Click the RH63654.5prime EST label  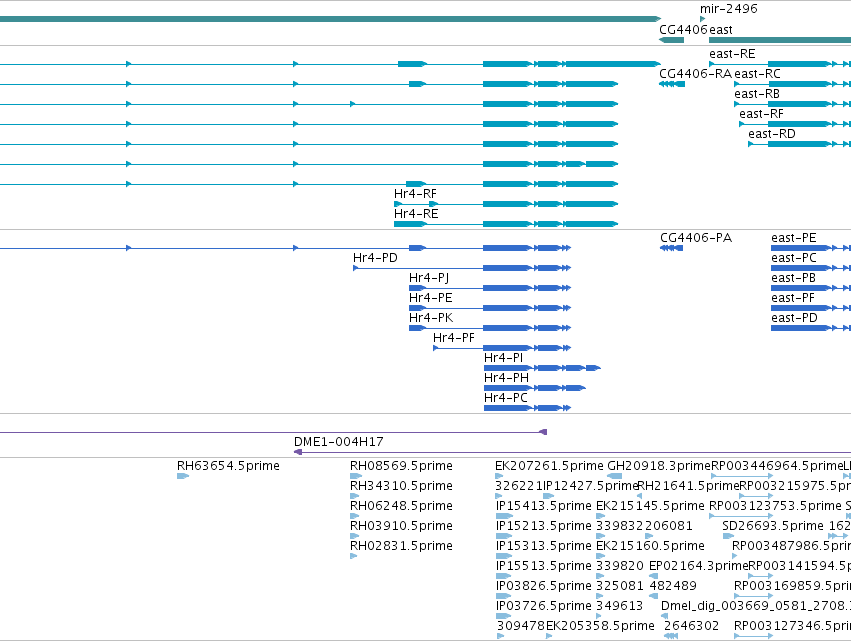pos(228,466)
